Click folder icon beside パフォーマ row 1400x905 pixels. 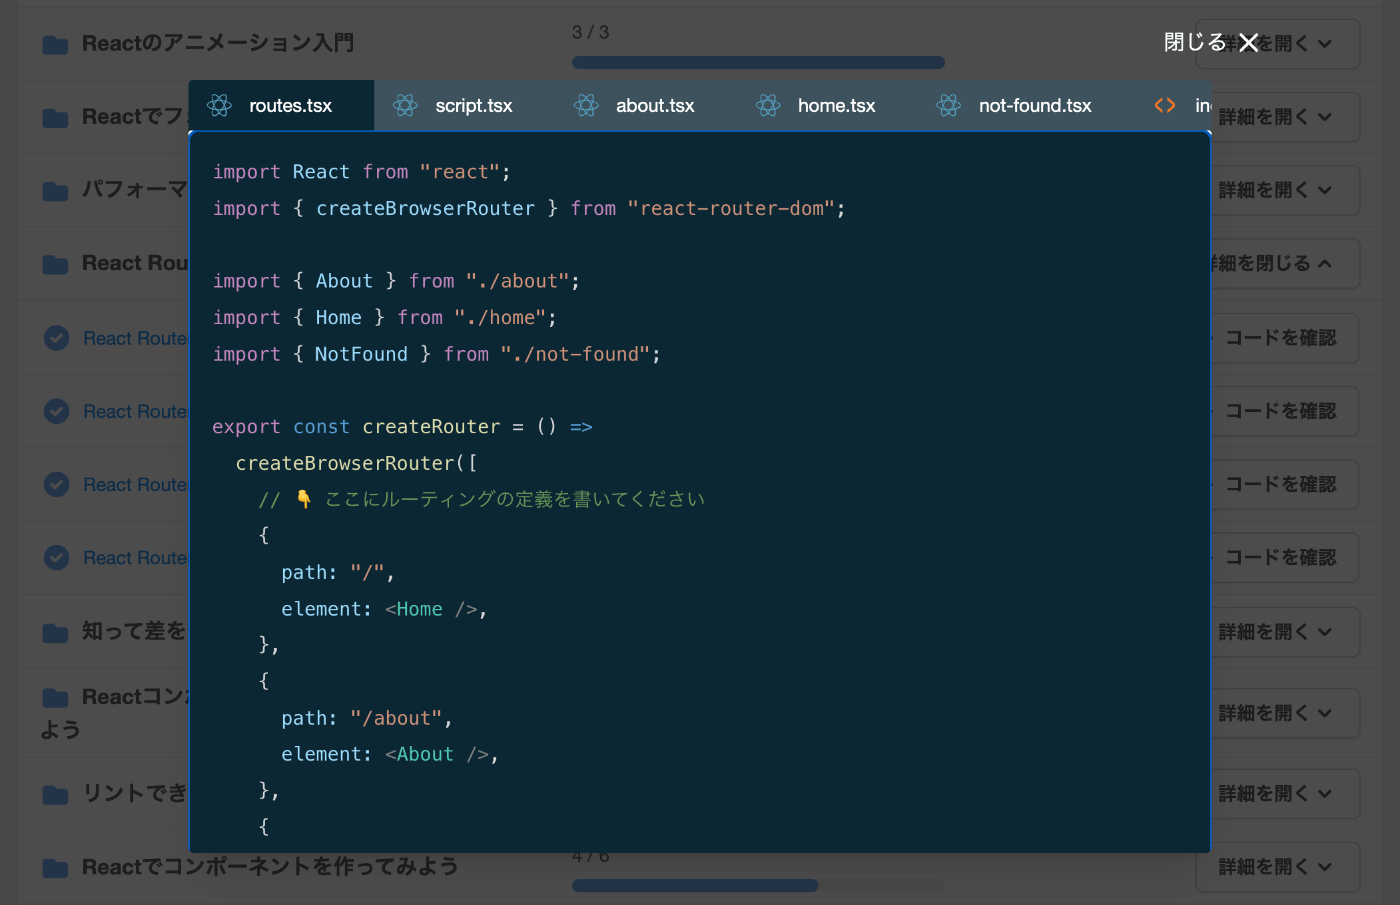coord(55,191)
